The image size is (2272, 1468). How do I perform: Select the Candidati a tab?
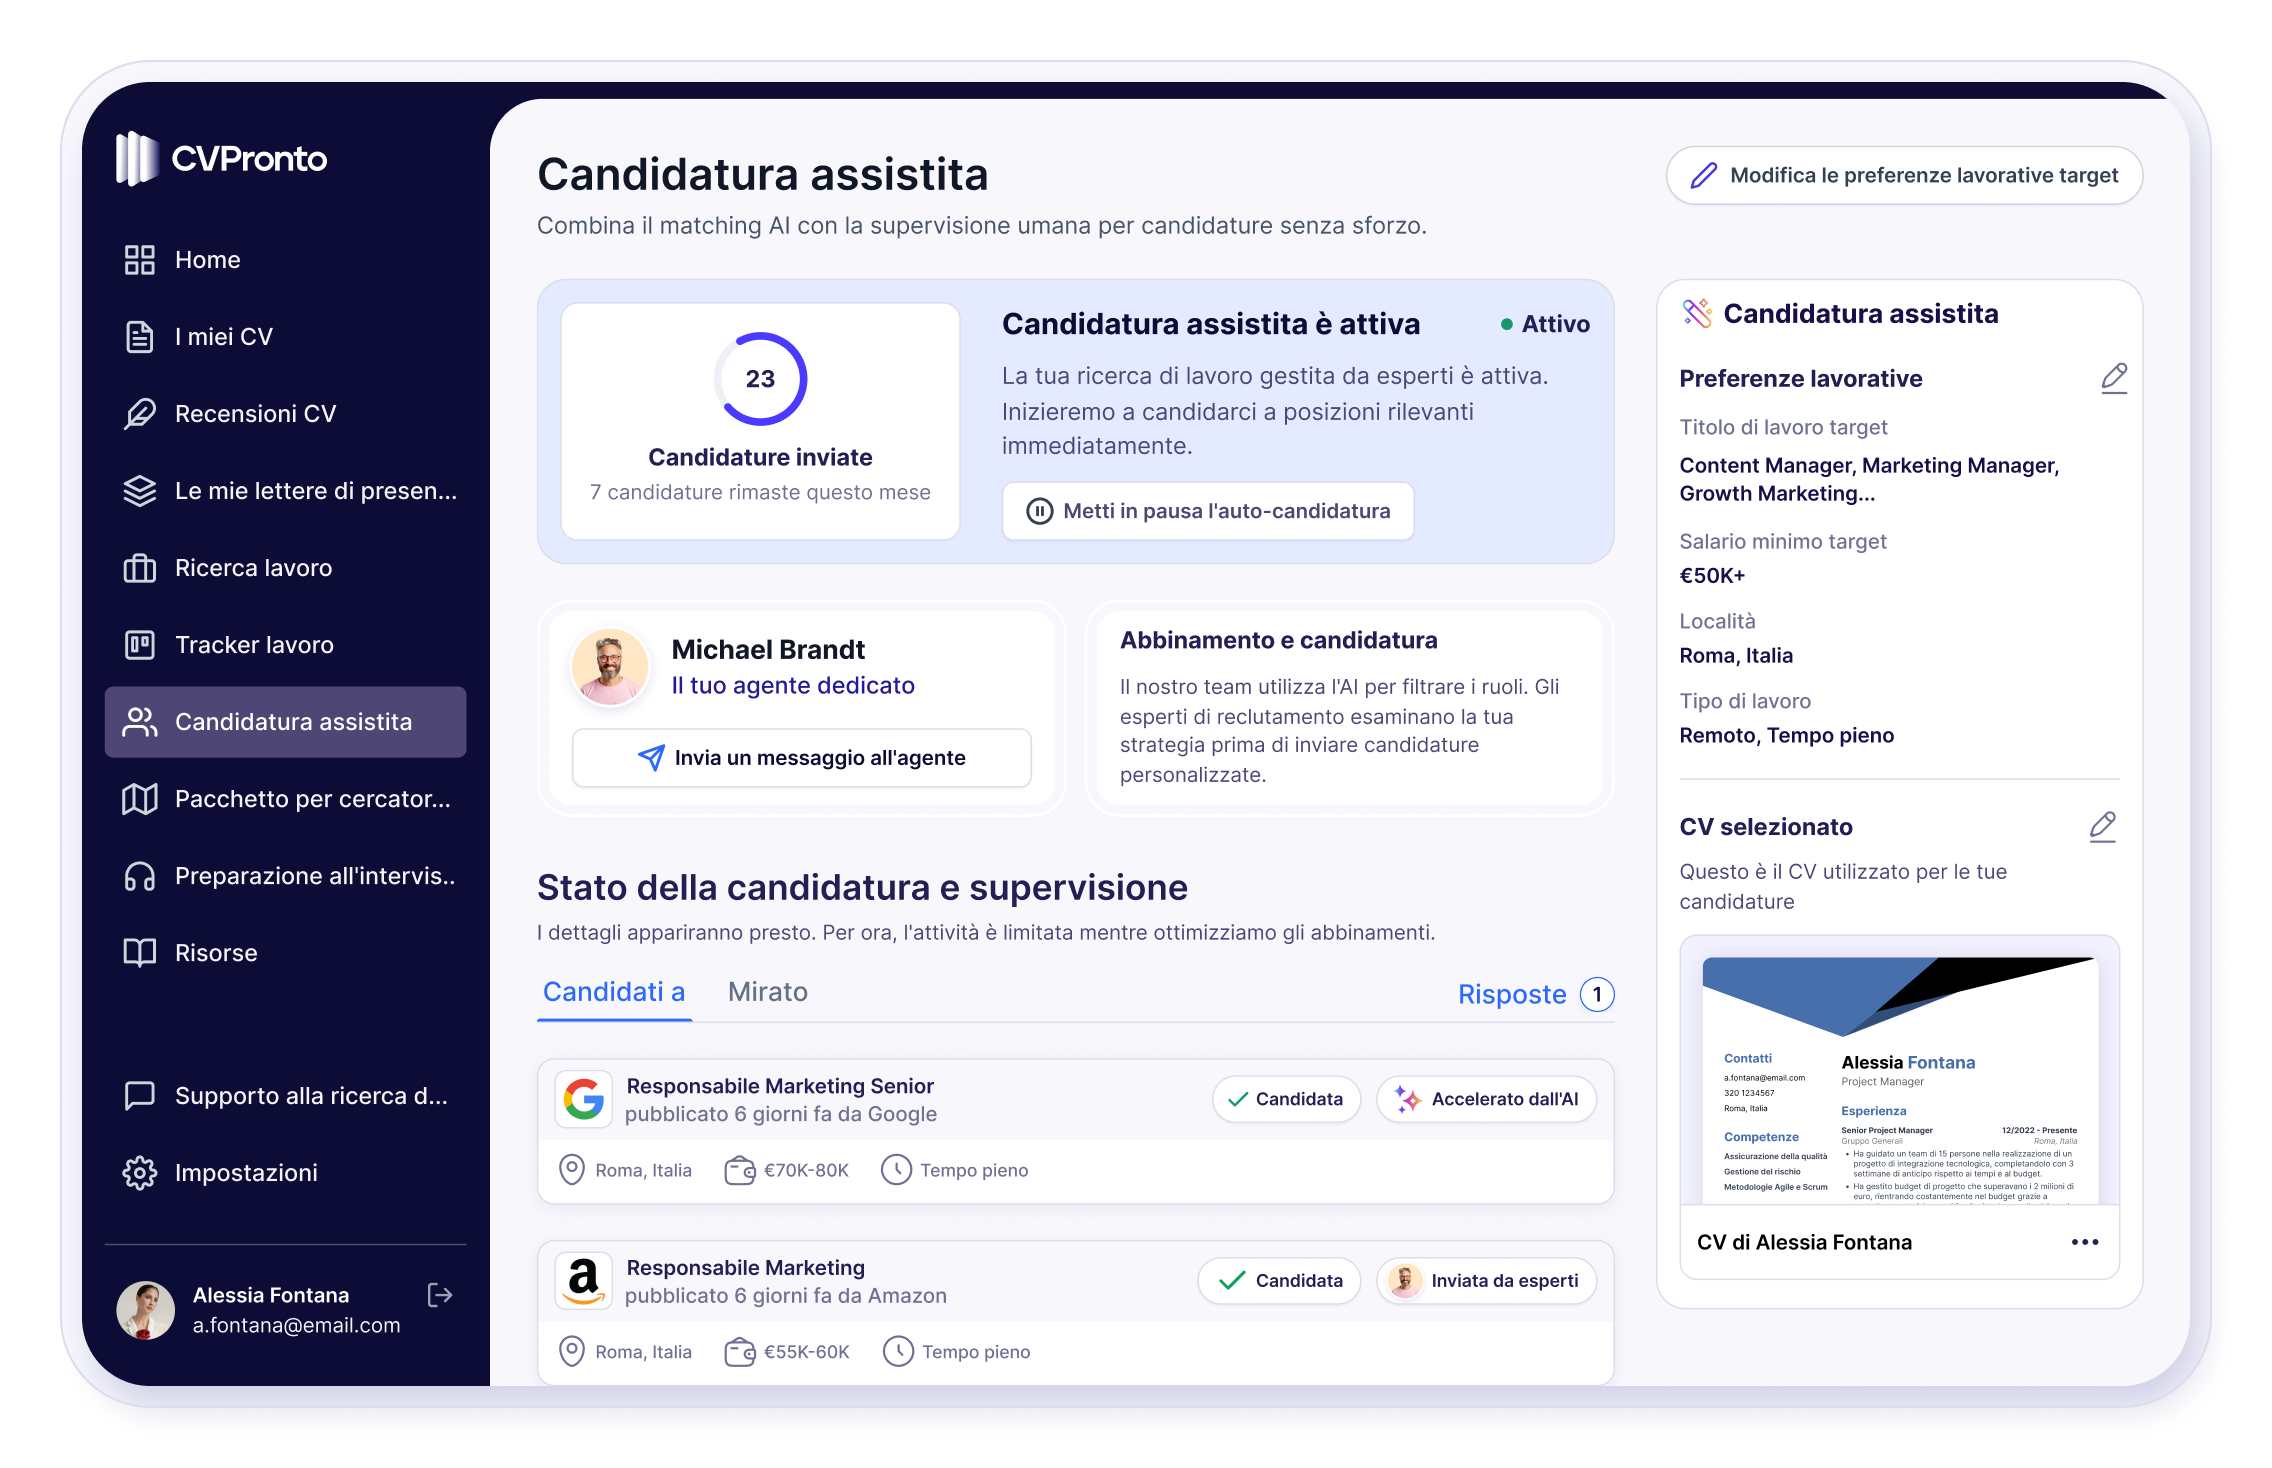coord(613,991)
